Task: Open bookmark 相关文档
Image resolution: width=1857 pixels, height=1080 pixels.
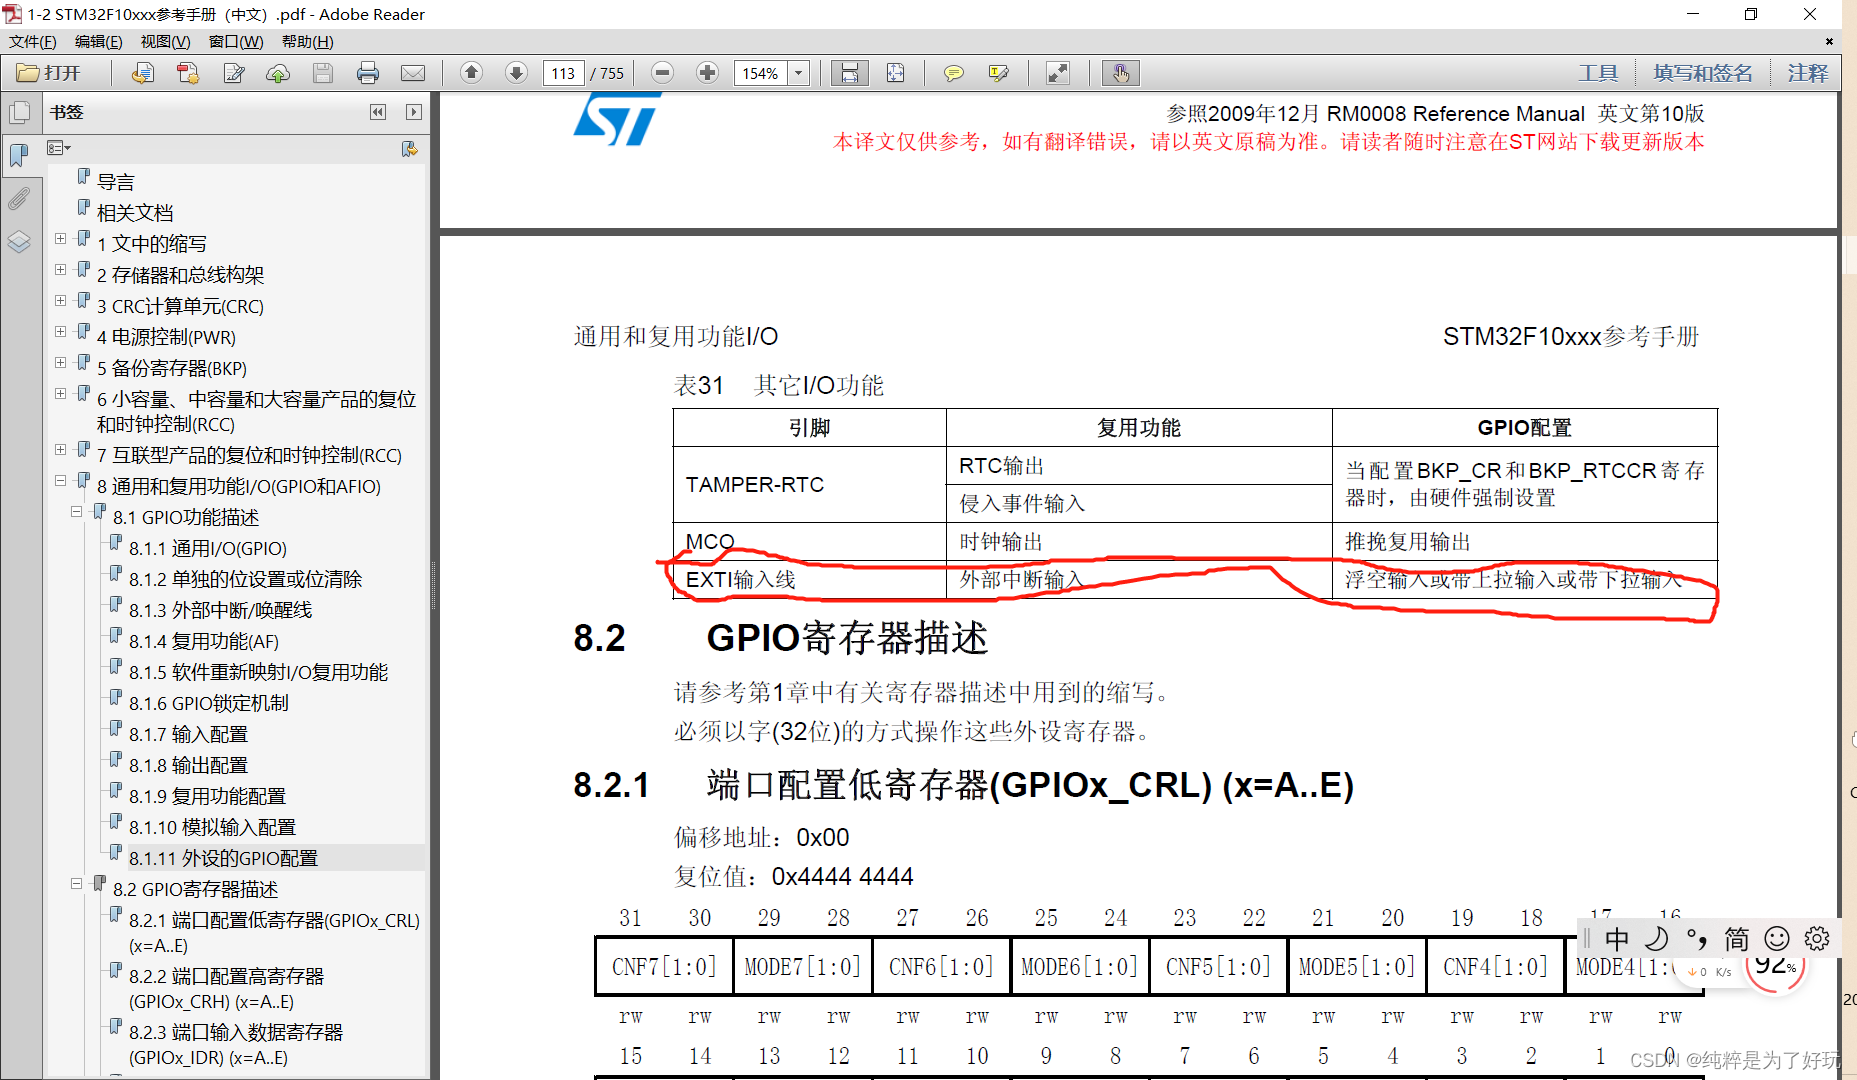Action: [135, 213]
